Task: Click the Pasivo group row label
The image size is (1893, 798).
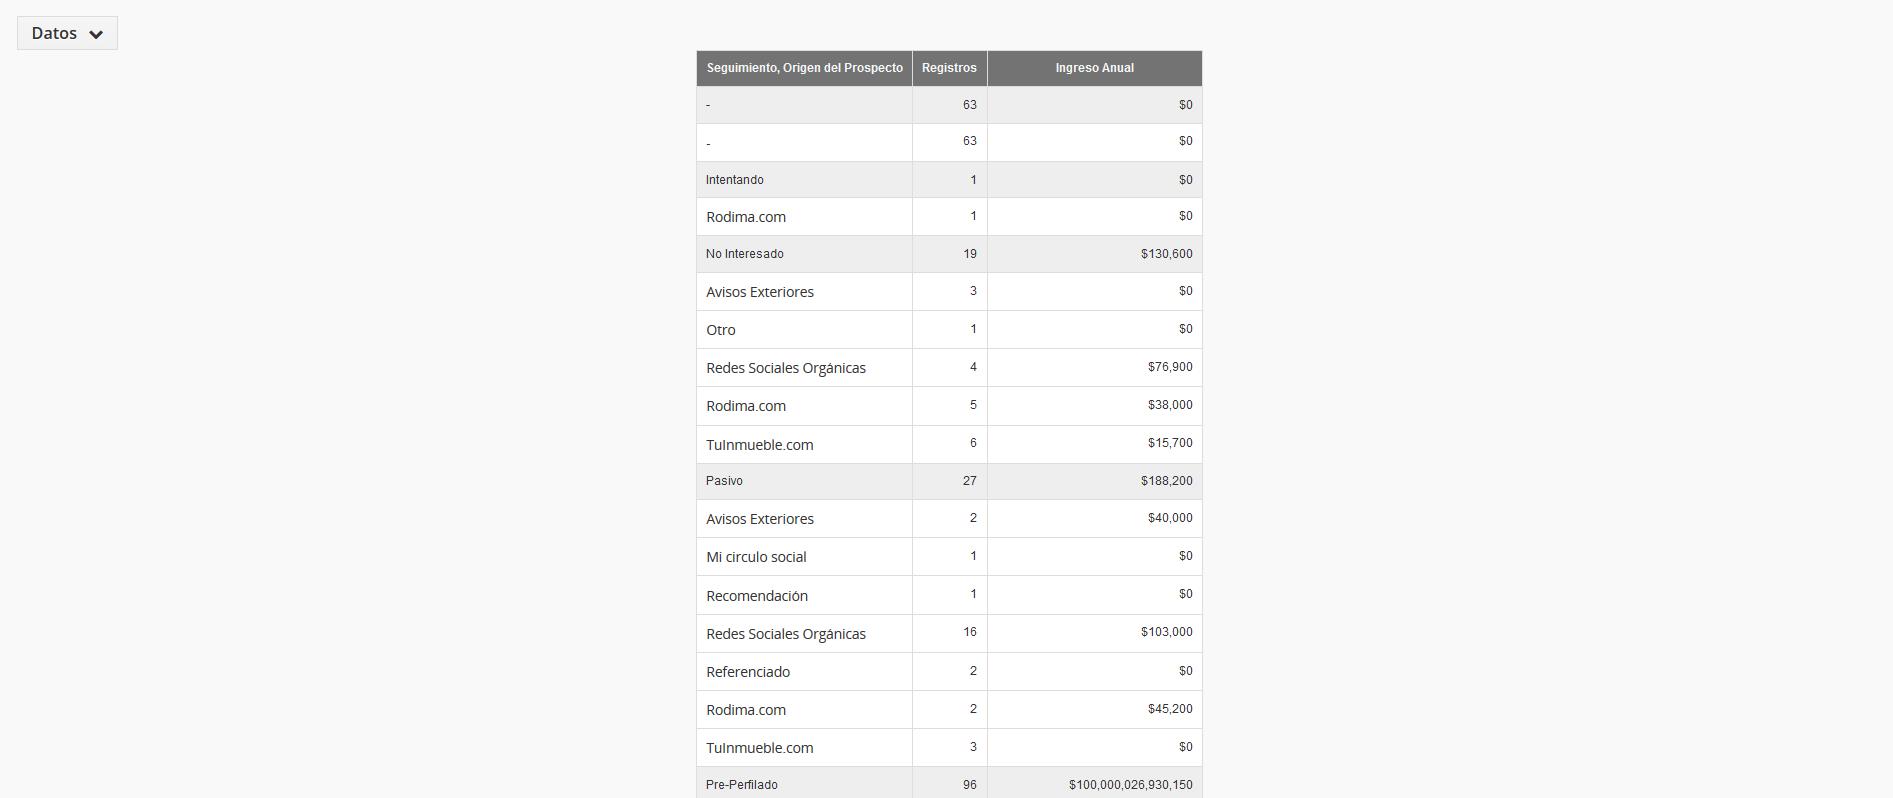Action: [724, 481]
